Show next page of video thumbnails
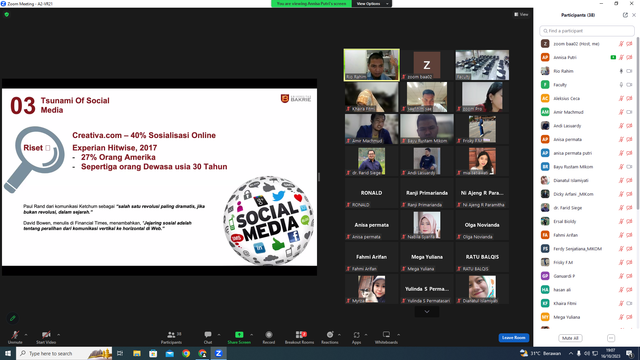Screen dimensions: 640x360 coord(427,312)
